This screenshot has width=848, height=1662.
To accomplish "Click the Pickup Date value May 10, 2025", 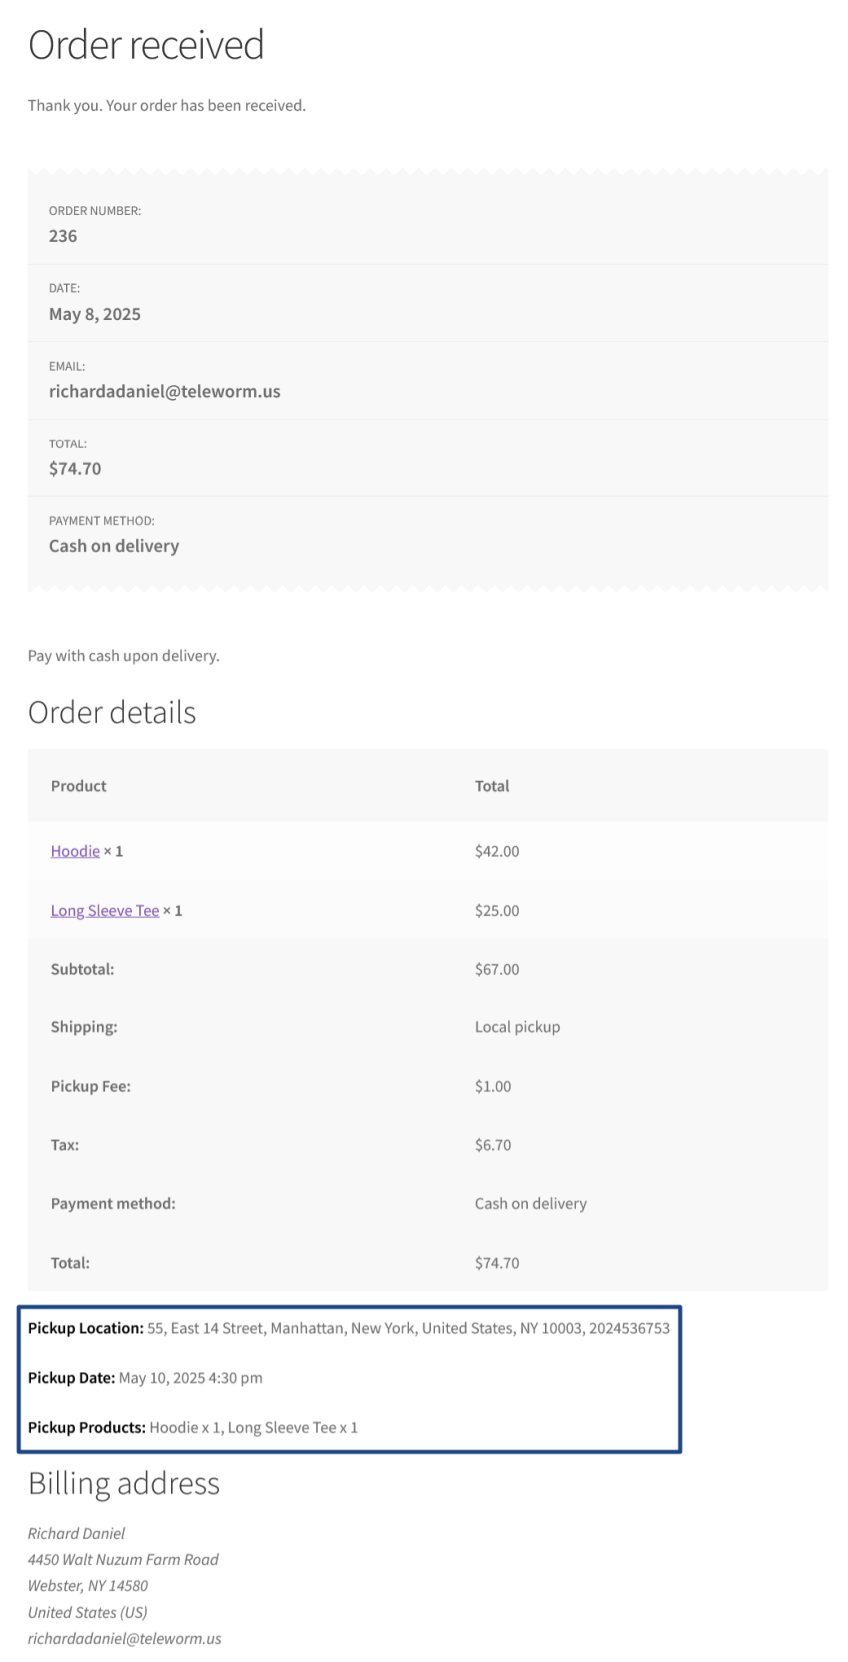I will [x=190, y=1377].
